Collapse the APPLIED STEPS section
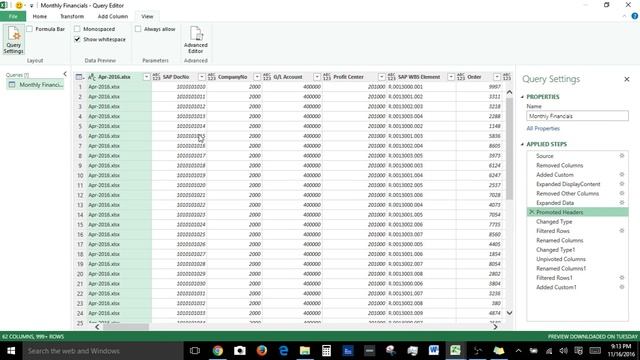Screen dimensions: 640x360 click(x=522, y=144)
